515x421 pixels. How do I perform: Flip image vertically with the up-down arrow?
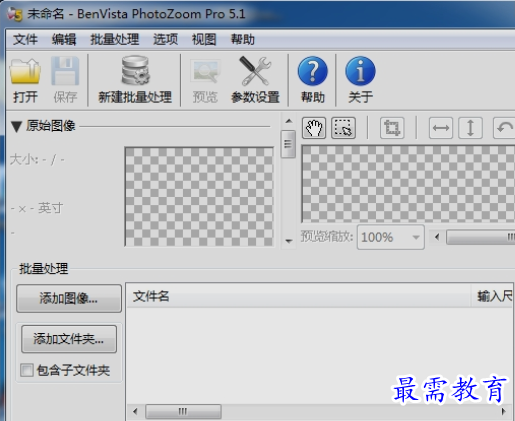point(470,128)
